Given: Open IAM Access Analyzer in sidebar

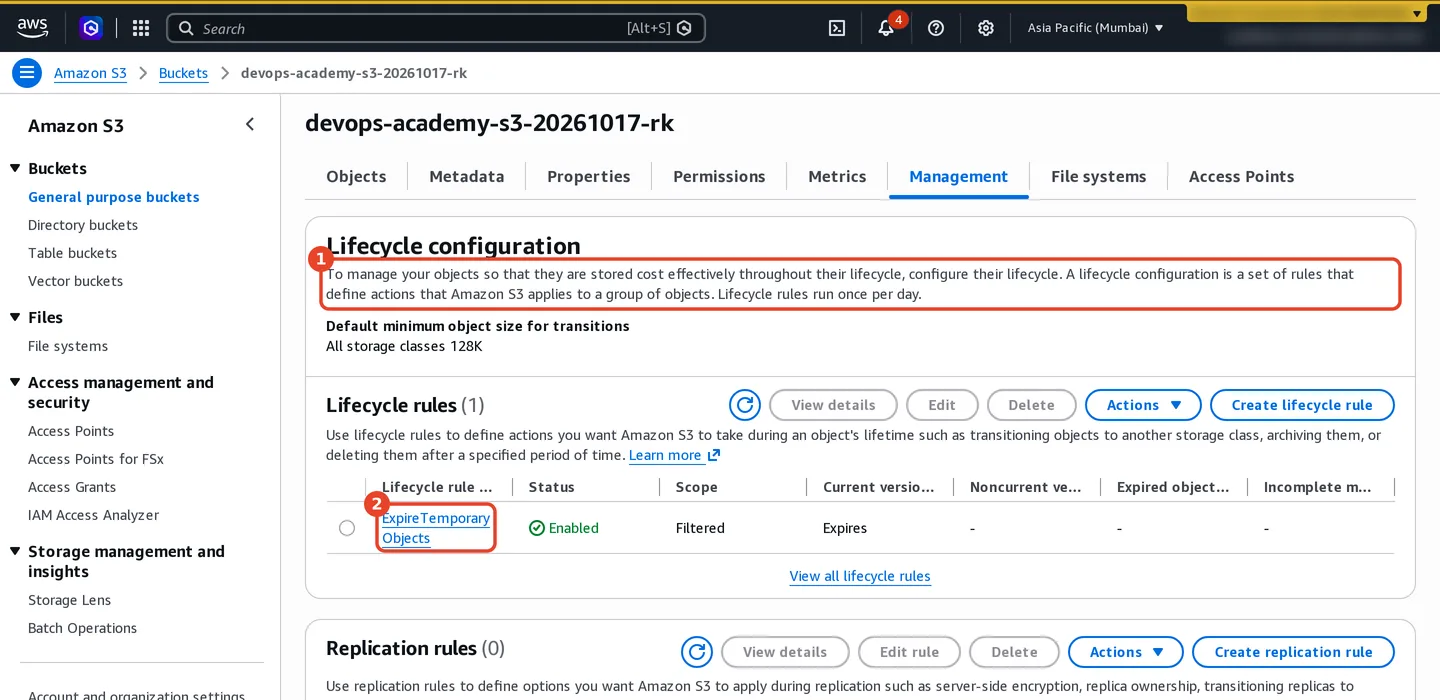Looking at the screenshot, I should pyautogui.click(x=94, y=515).
